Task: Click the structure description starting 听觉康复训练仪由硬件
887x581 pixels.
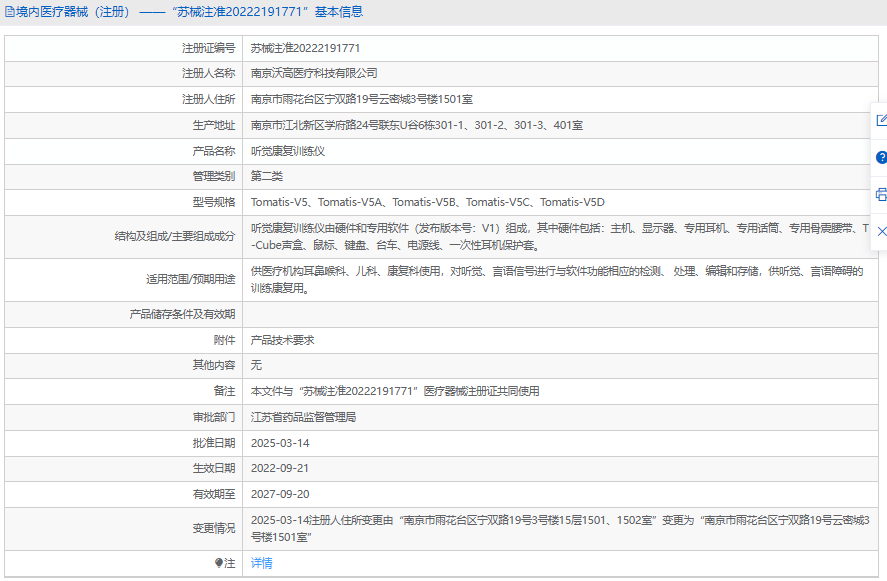Action: (560, 236)
